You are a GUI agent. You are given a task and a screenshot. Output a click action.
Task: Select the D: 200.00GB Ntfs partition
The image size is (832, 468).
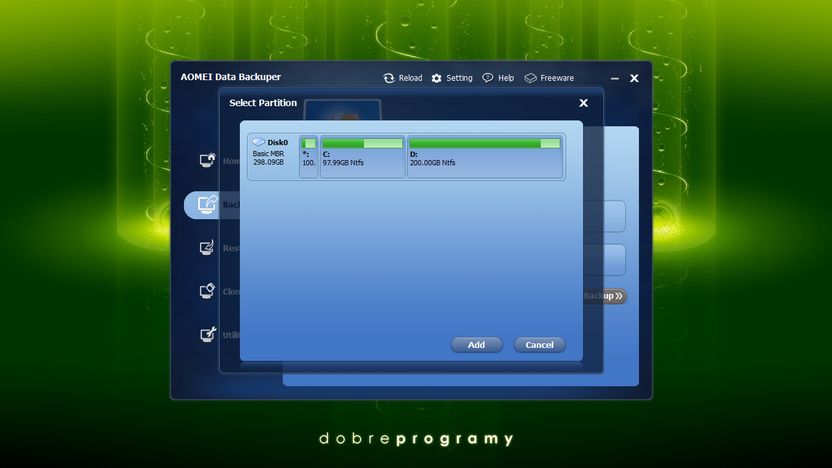click(484, 157)
